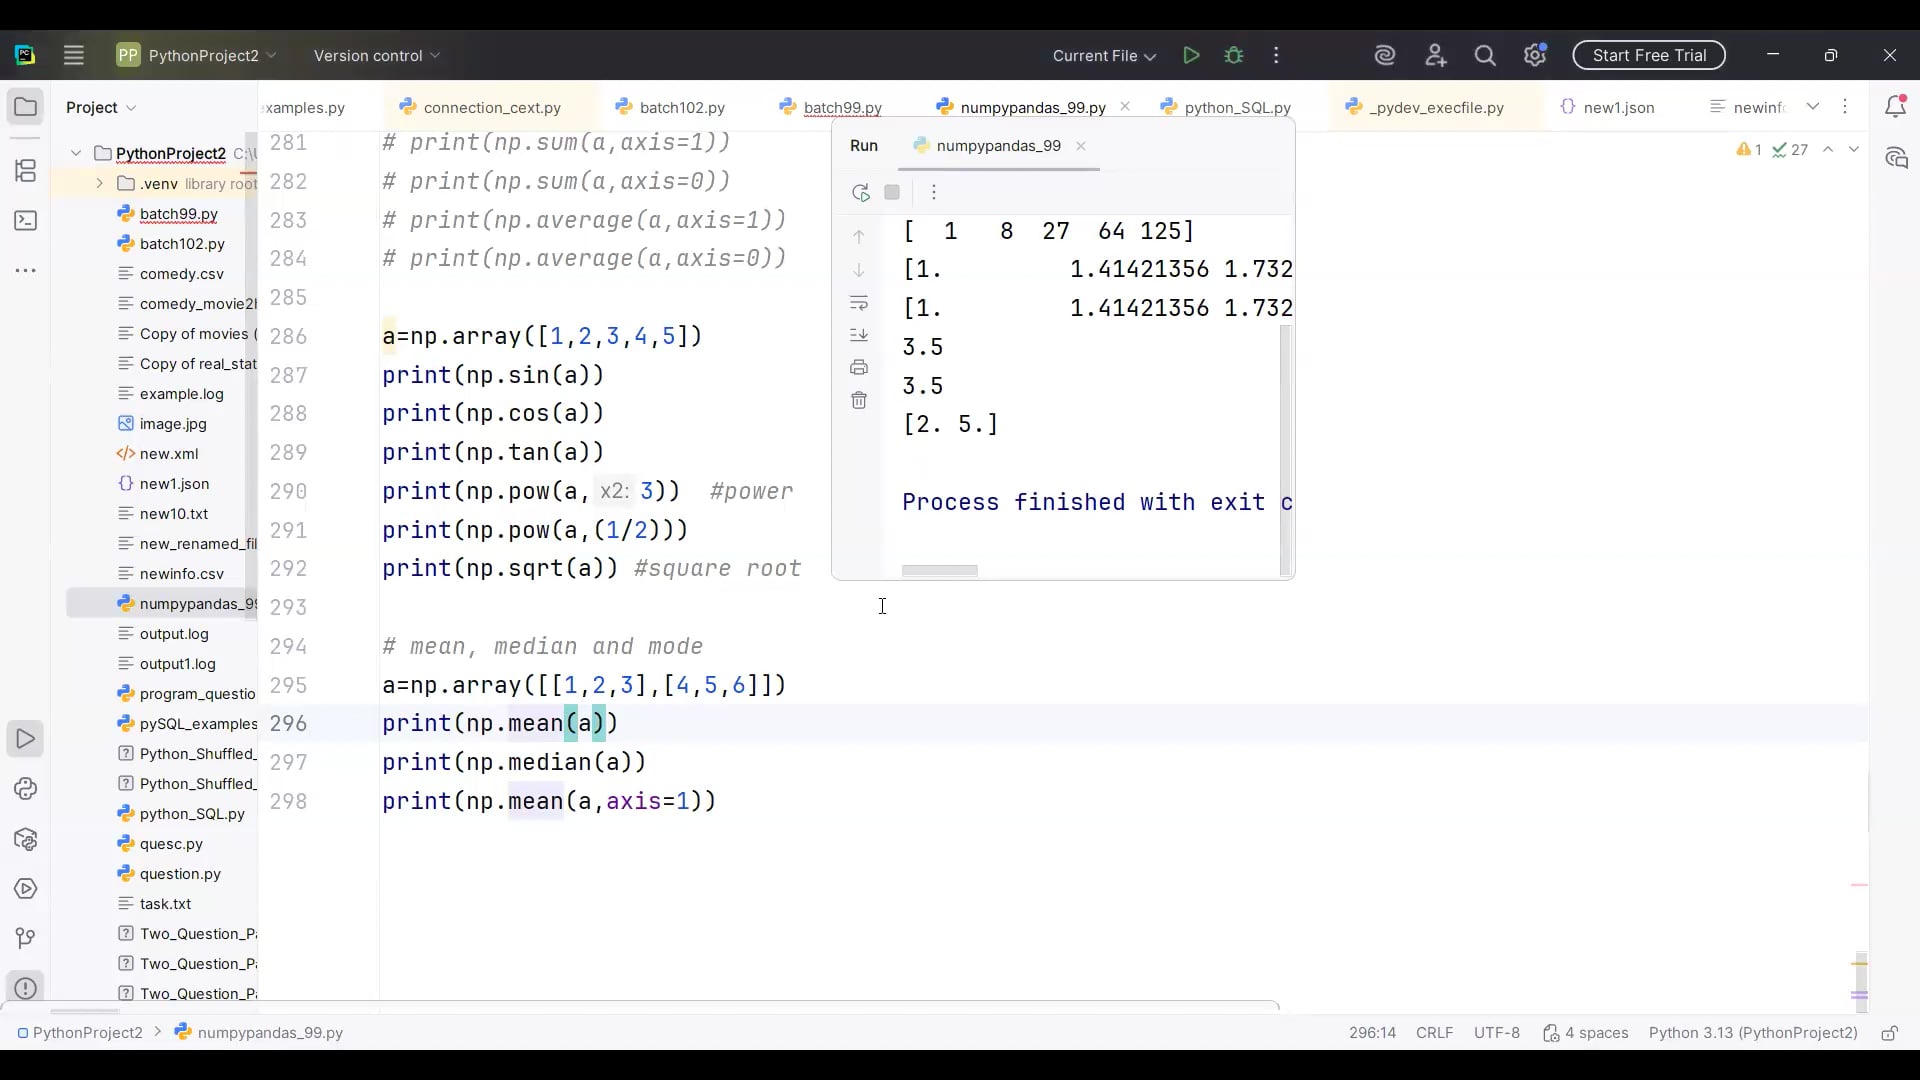Change UTF-8 file encoding in status bar

click(1496, 1033)
